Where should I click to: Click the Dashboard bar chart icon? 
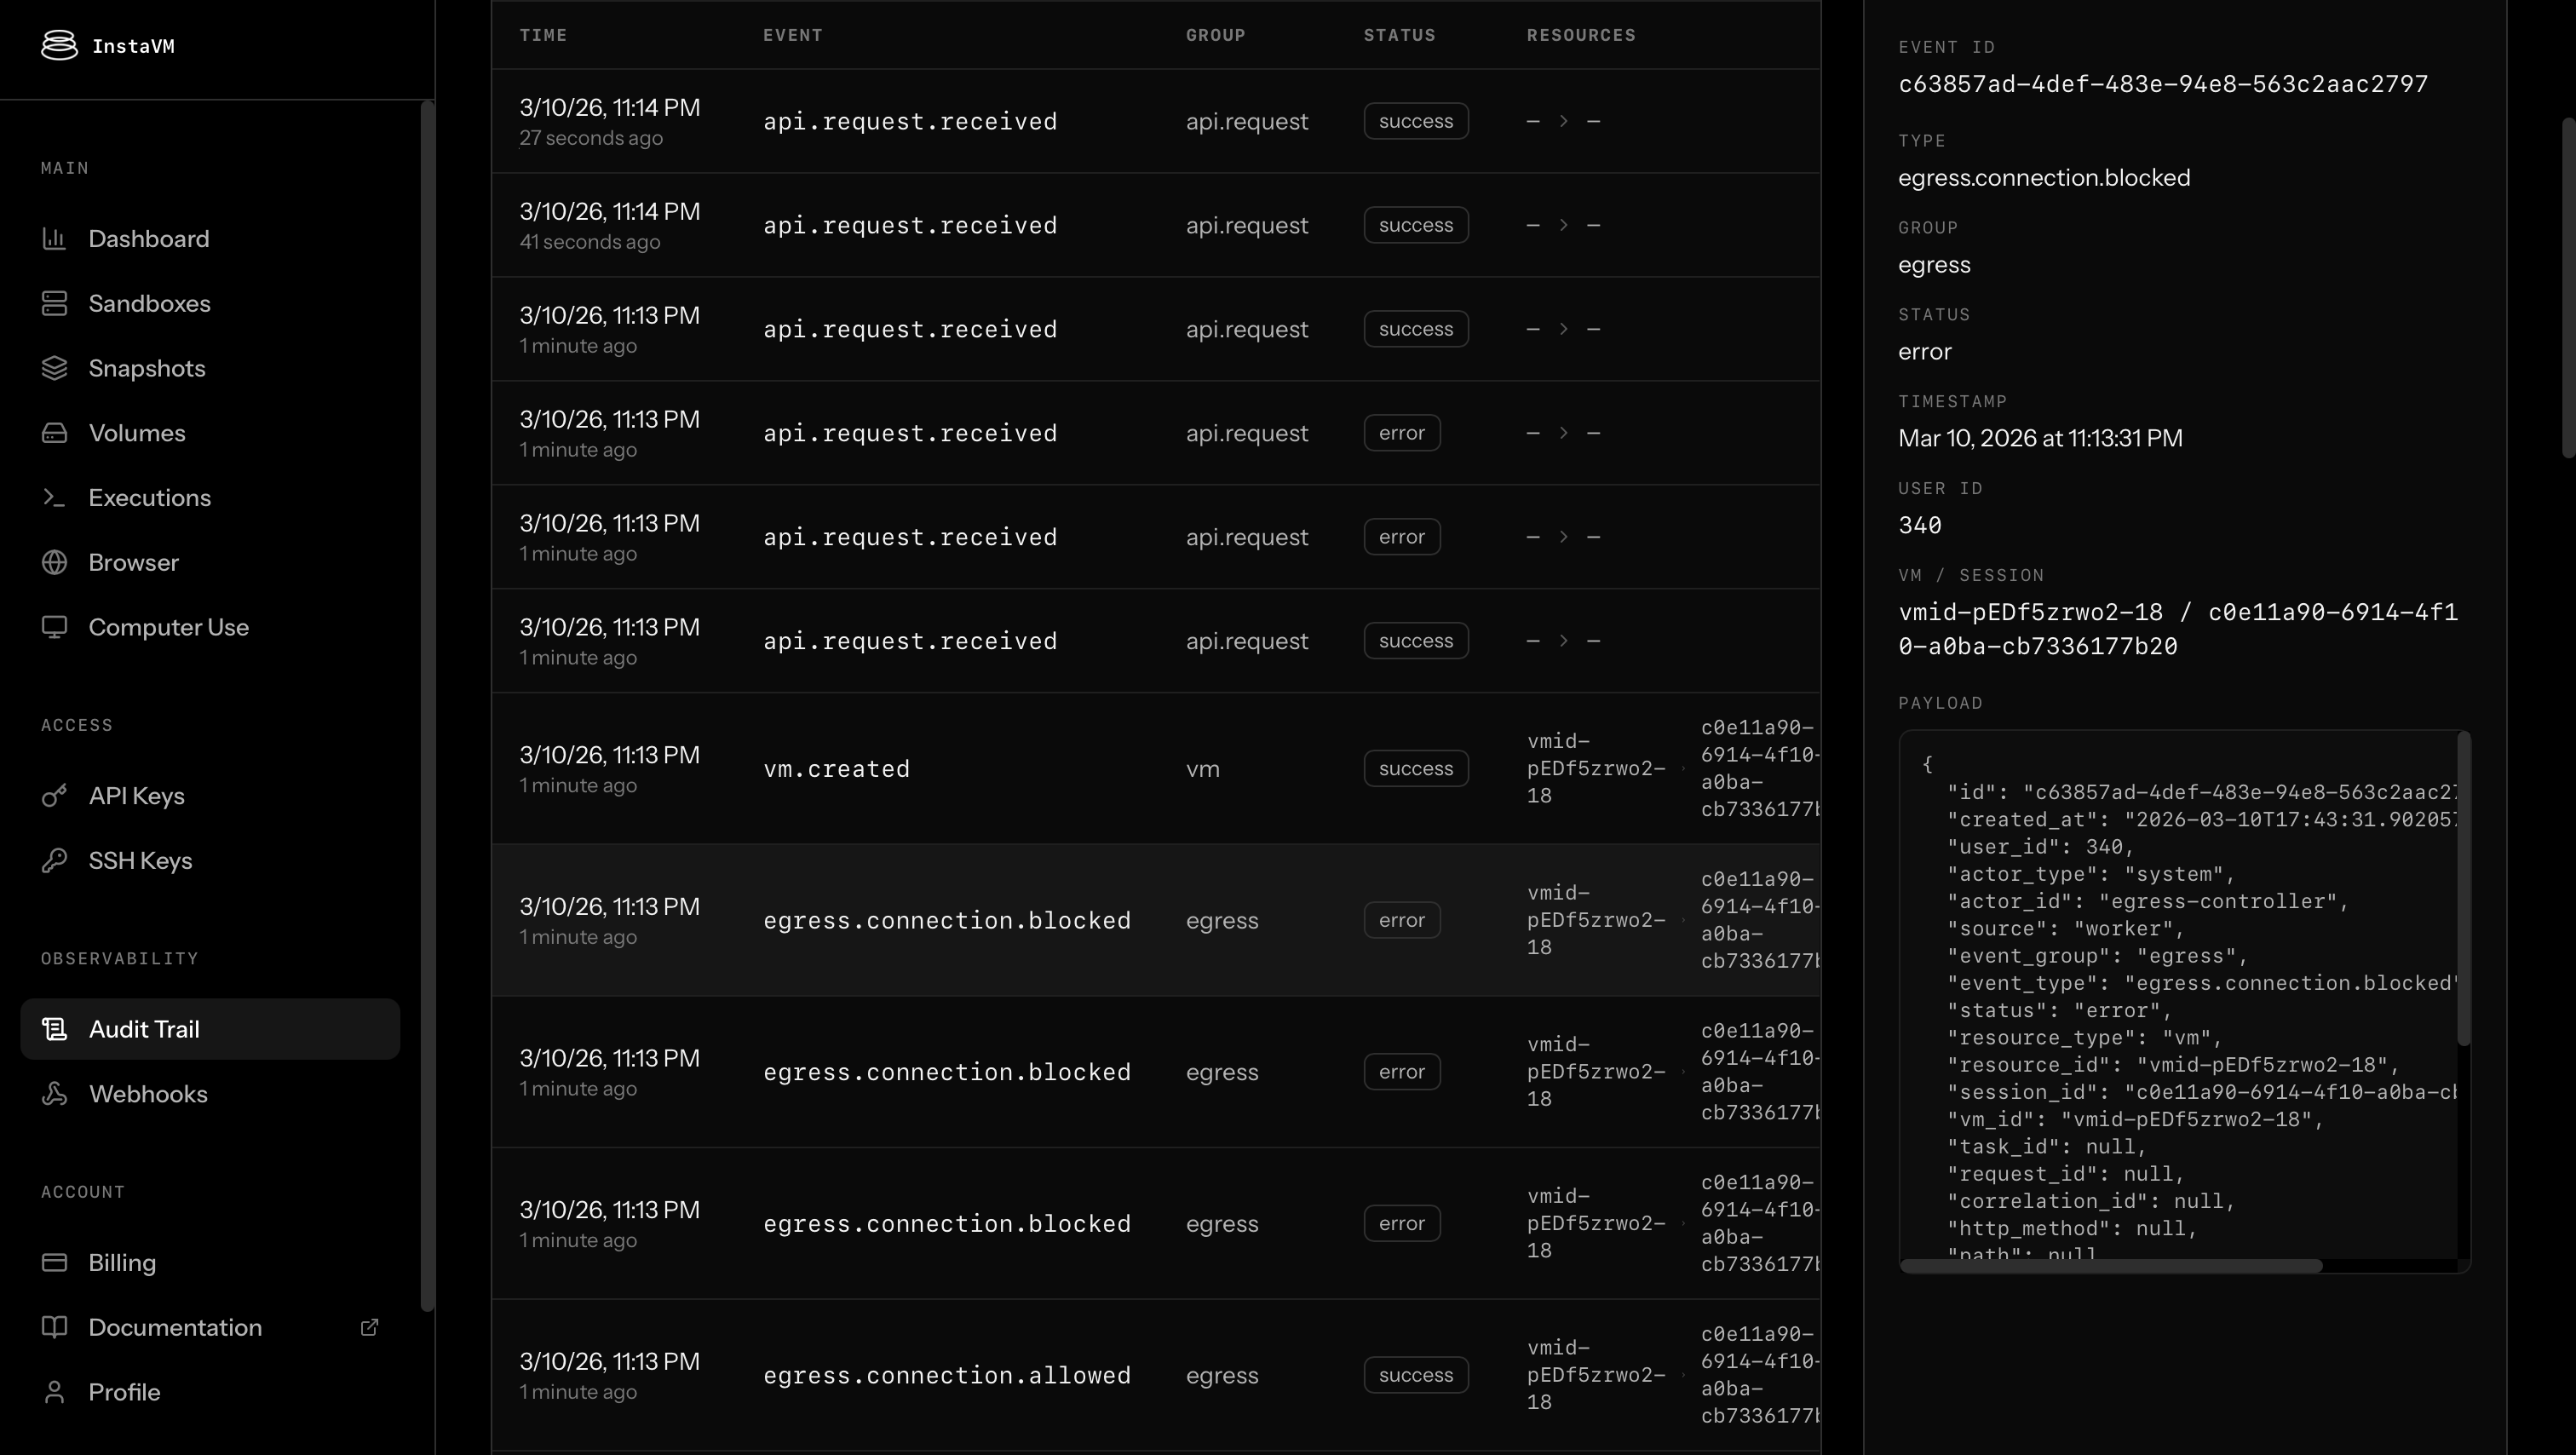click(54, 238)
